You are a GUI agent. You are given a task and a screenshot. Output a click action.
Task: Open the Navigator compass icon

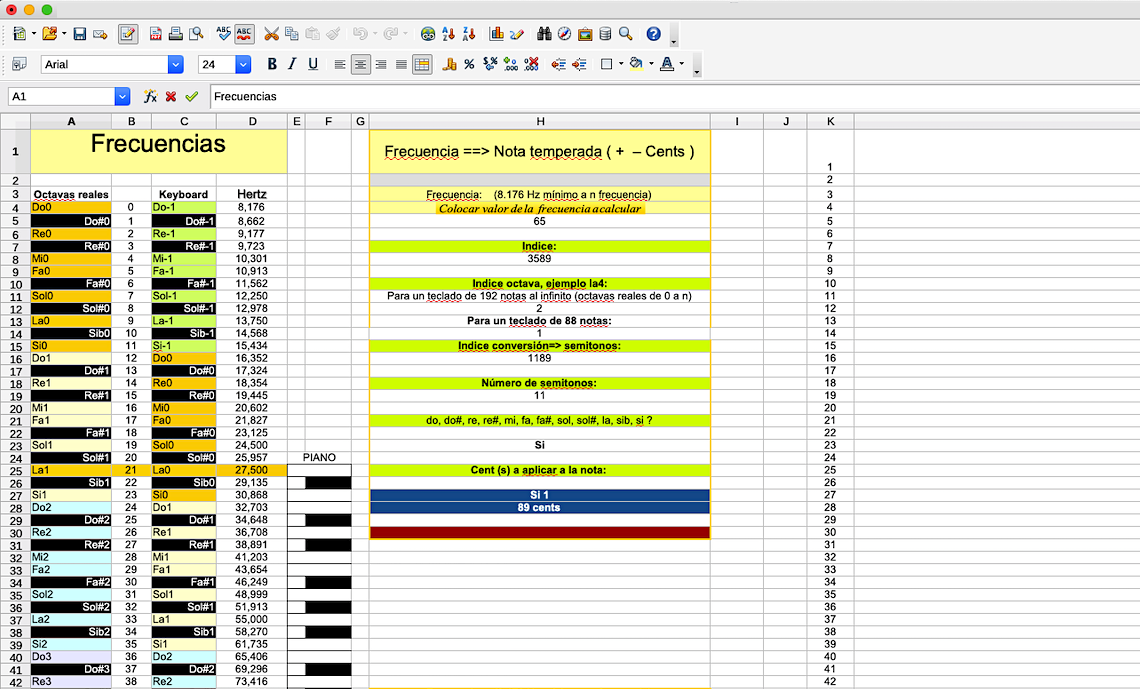click(565, 34)
